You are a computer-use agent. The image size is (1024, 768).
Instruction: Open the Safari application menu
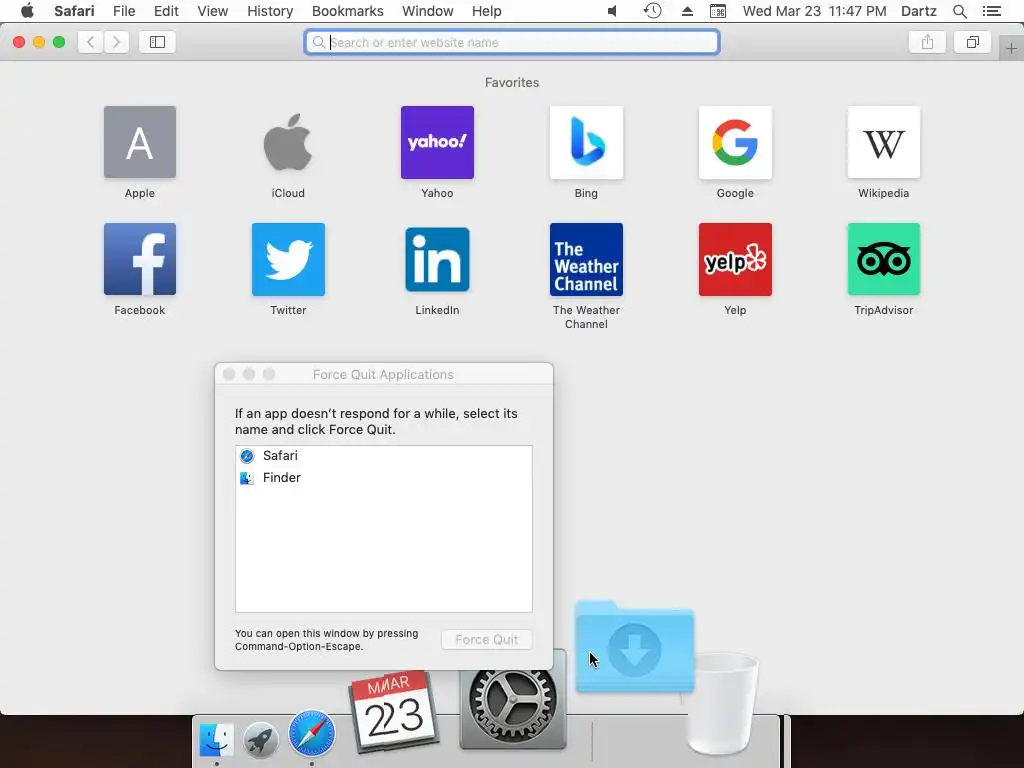point(74,11)
